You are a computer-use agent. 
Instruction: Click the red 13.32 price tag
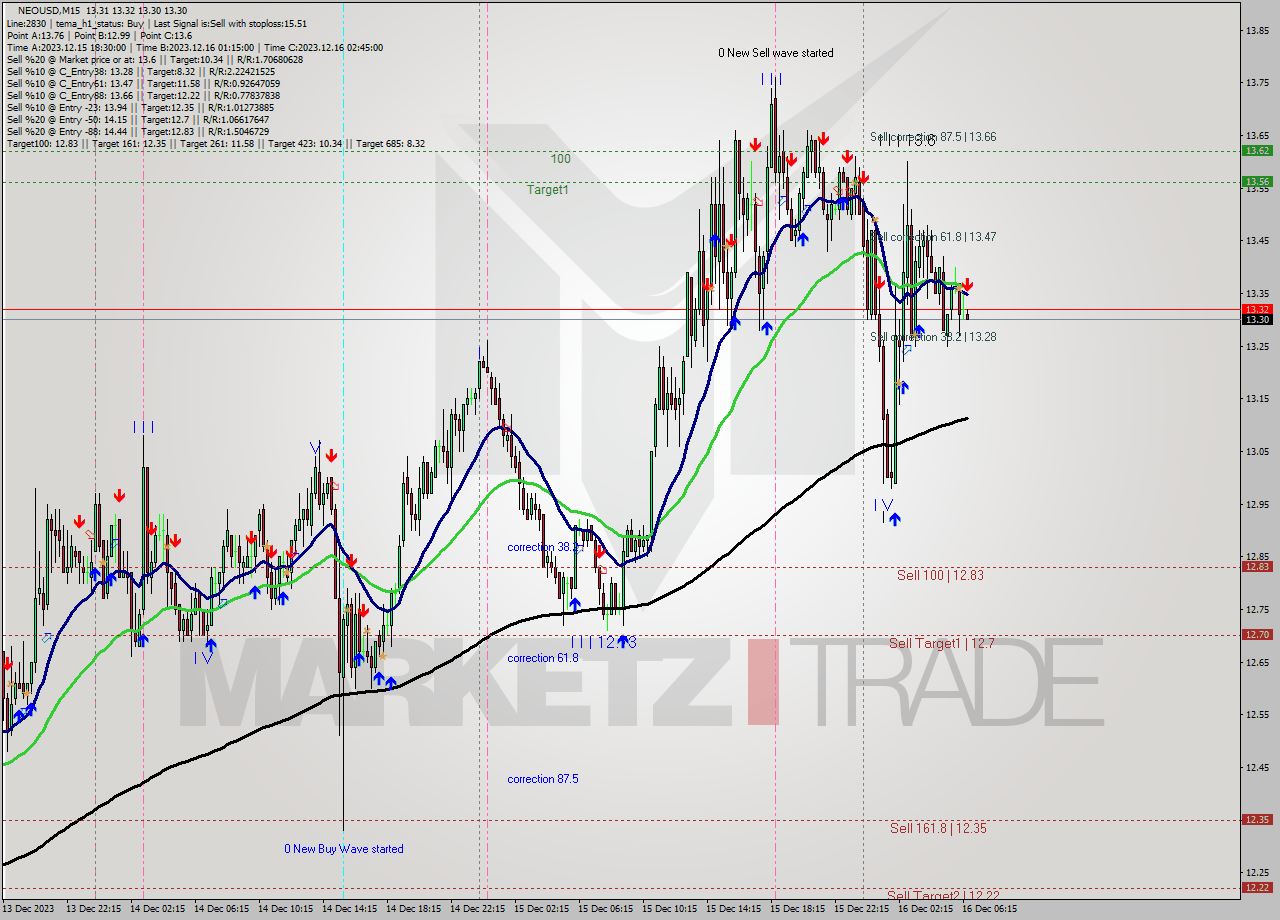click(1257, 309)
